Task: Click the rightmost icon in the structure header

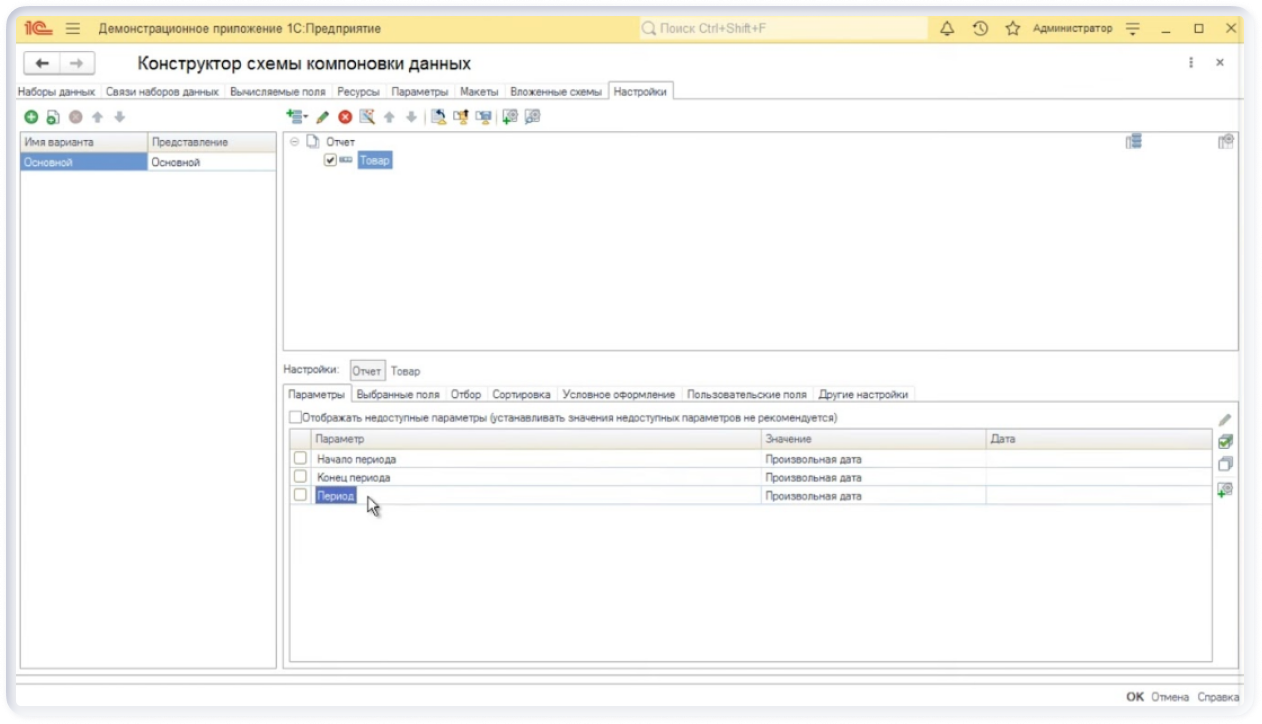Action: (x=1225, y=142)
